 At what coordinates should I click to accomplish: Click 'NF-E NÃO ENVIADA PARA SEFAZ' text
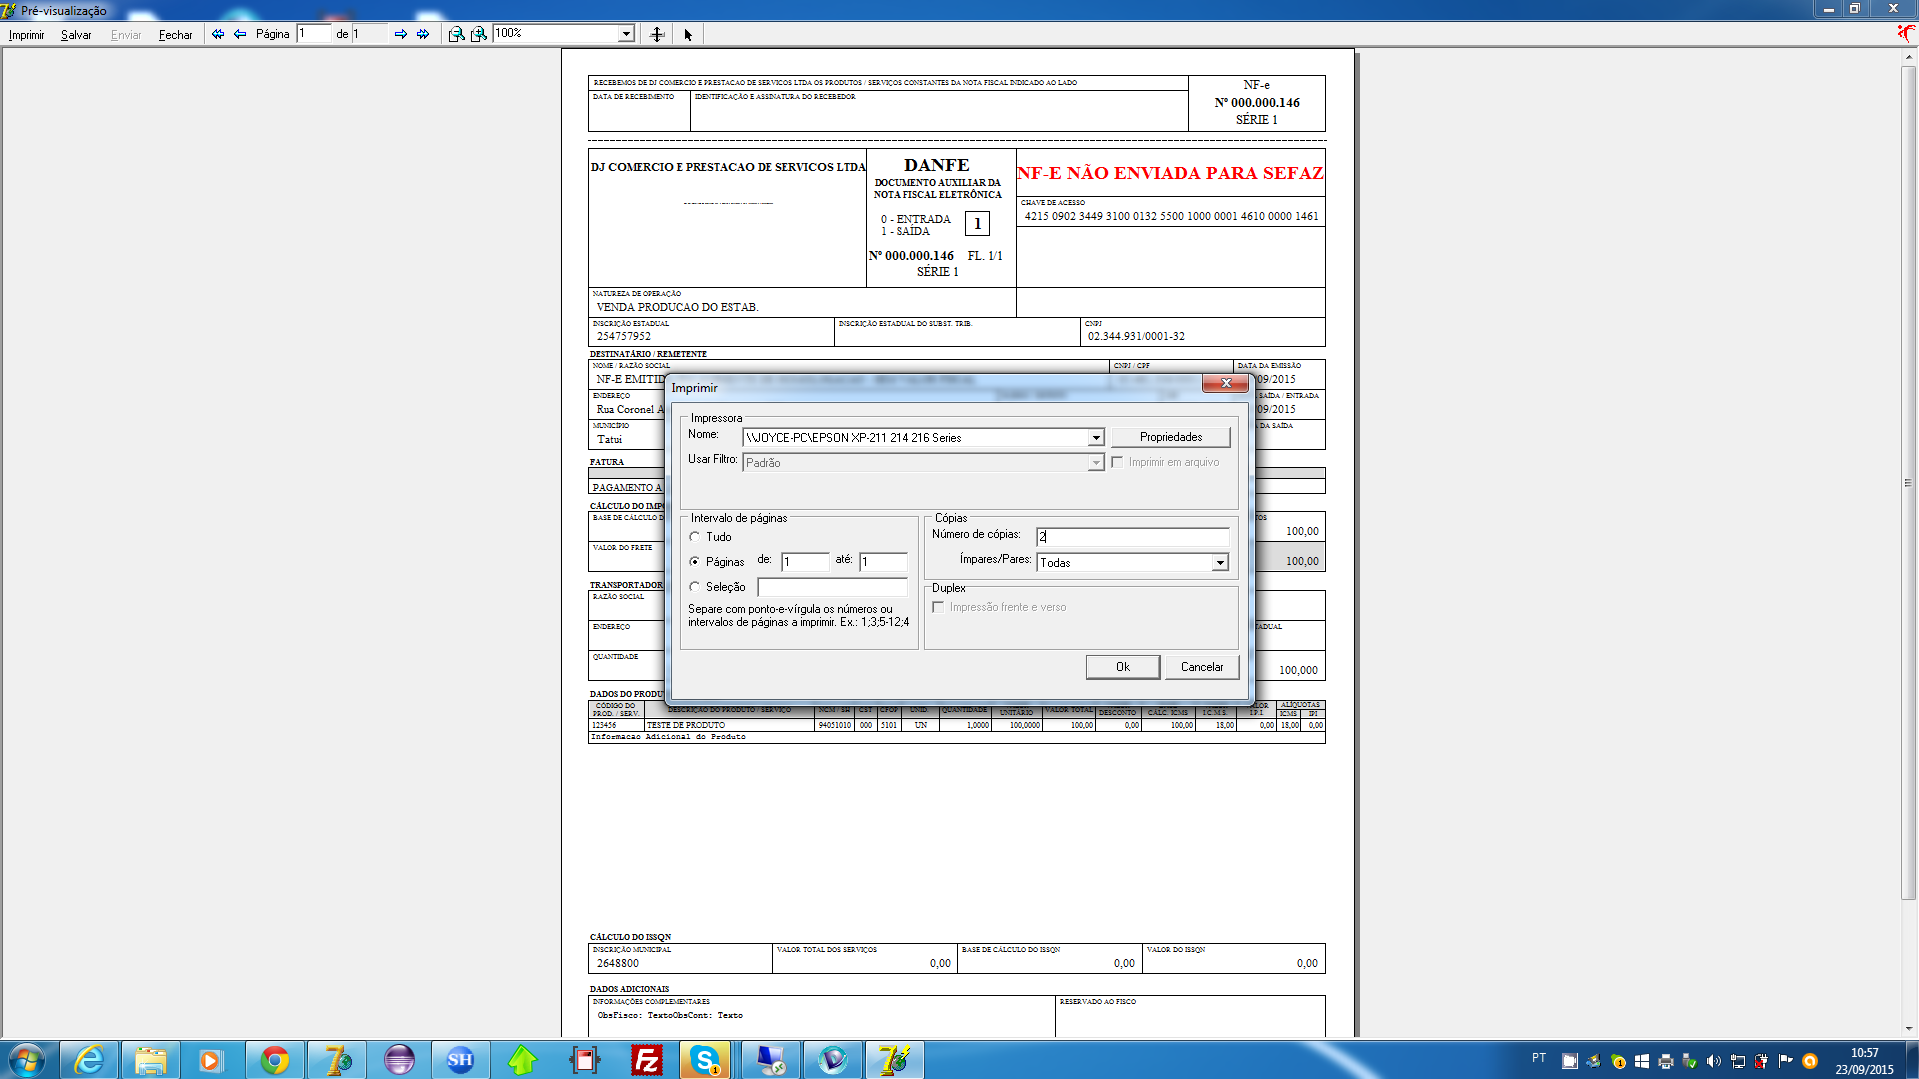(1170, 173)
